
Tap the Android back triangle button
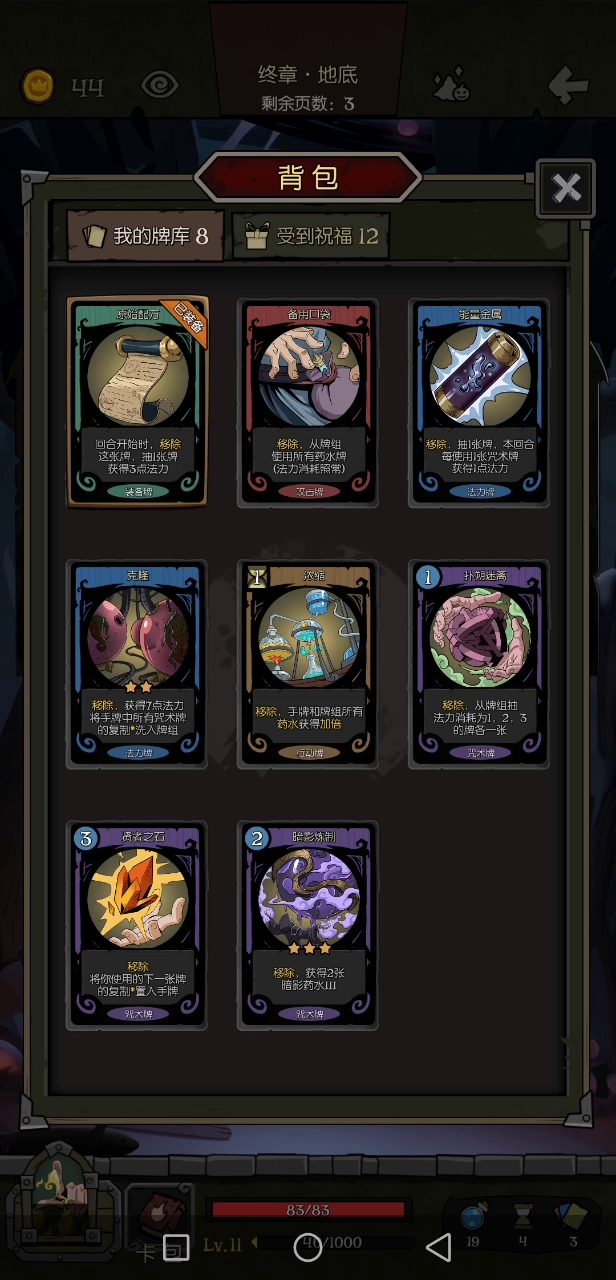[x=438, y=1246]
